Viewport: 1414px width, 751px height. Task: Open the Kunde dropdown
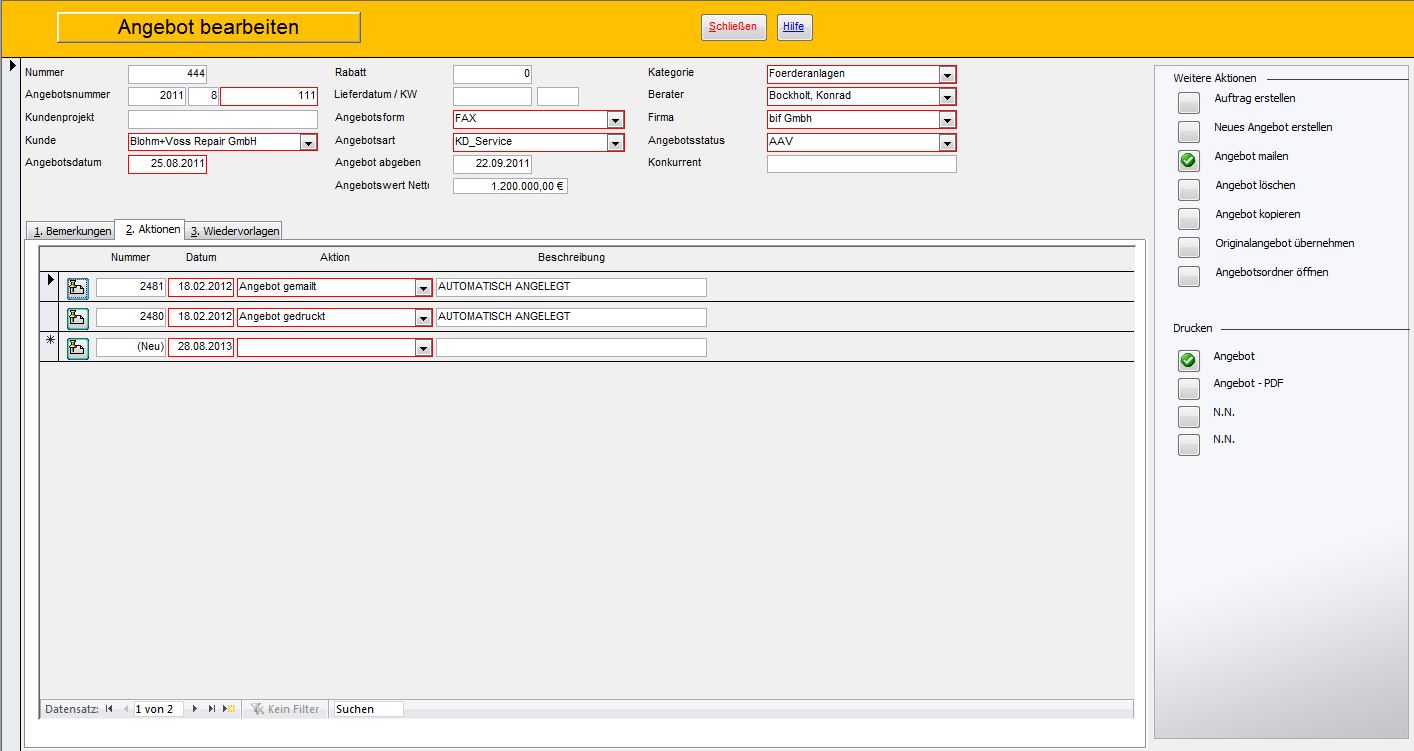click(309, 142)
